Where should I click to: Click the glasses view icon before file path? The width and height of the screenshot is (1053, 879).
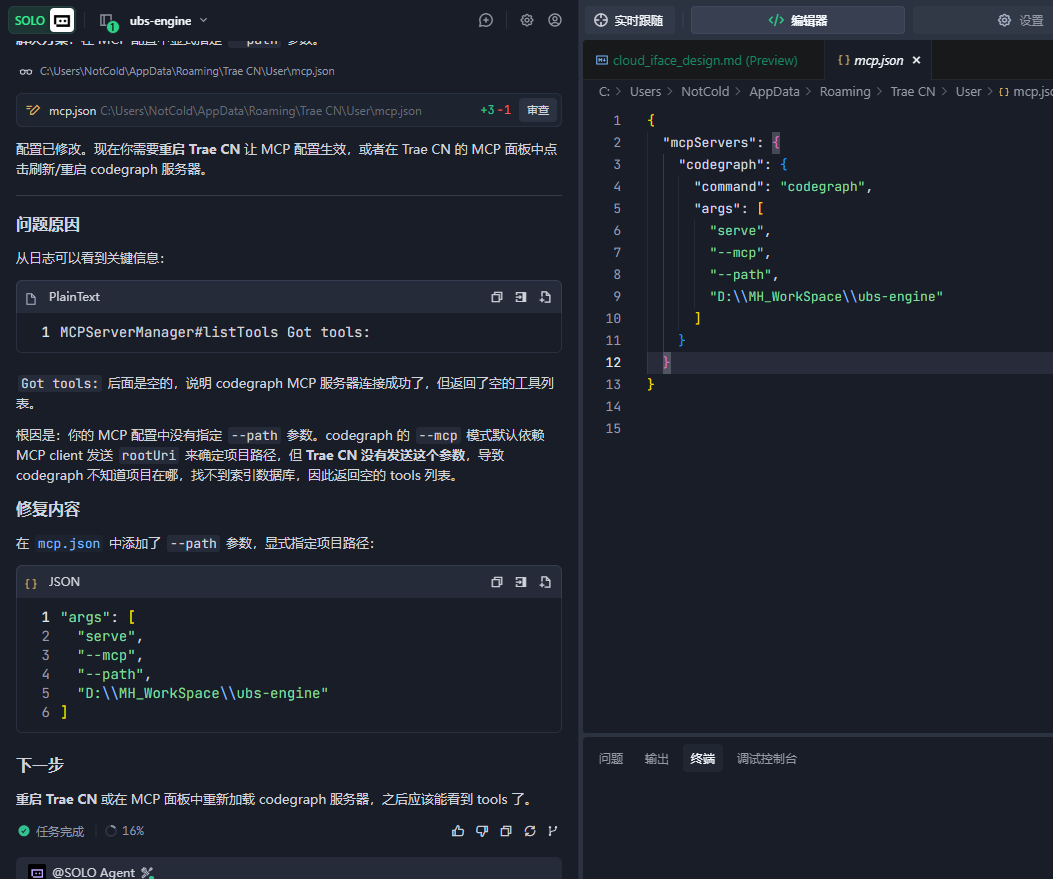click(26, 72)
